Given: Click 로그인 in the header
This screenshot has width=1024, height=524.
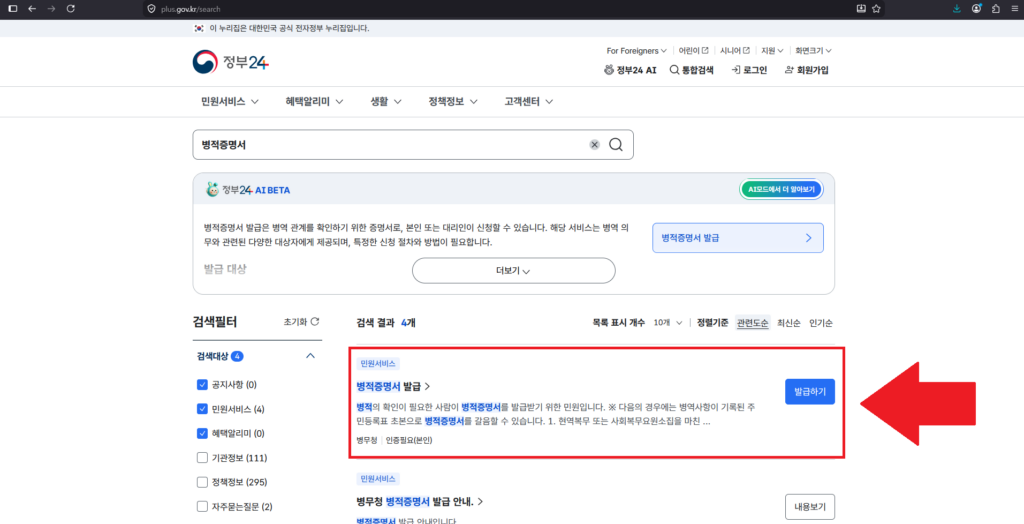Looking at the screenshot, I should [x=749, y=70].
